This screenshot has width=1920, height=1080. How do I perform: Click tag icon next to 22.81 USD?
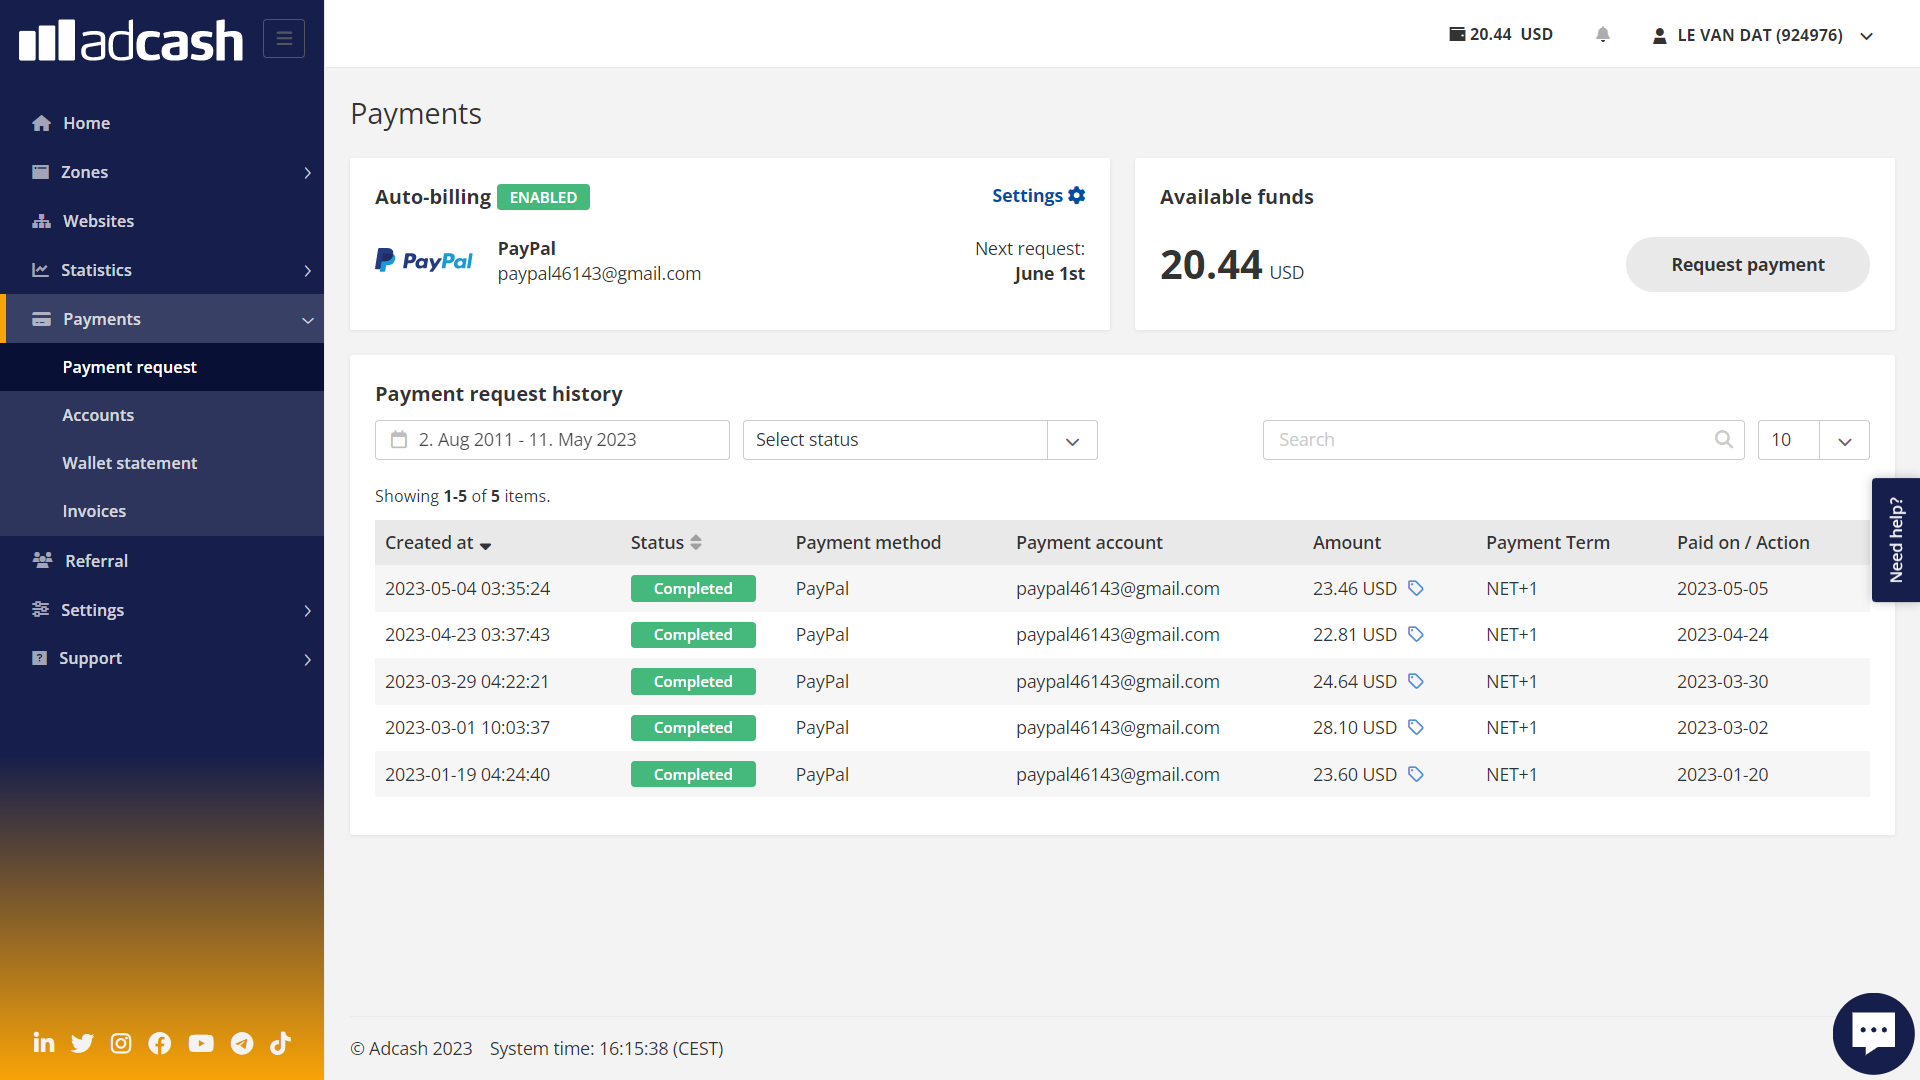point(1416,634)
